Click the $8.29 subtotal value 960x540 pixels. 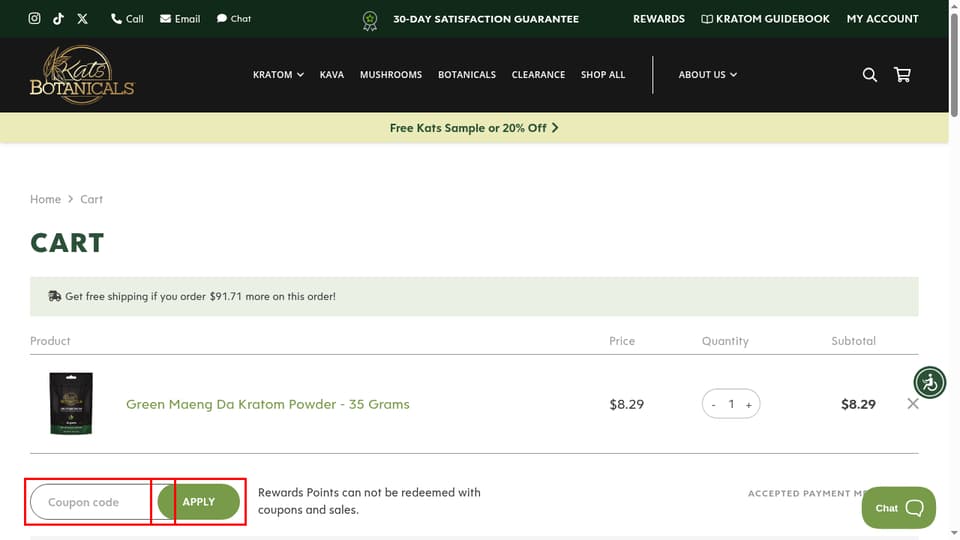858,404
